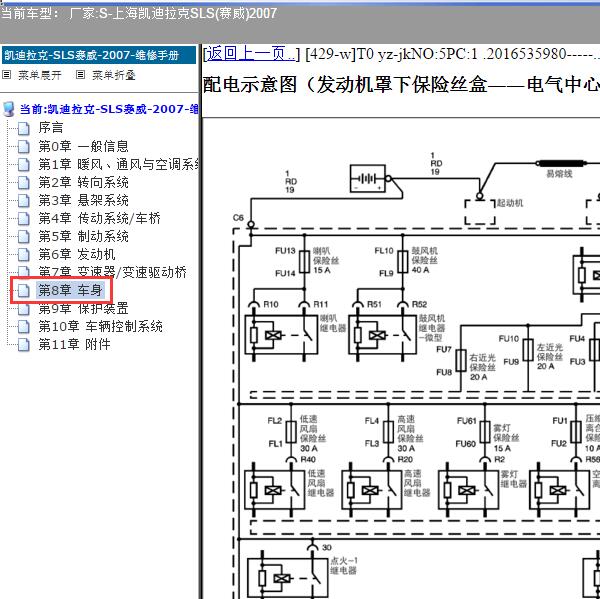Open 第1章 暖风、通风与空调系统
Screen dimensions: 600x599
pyautogui.click(x=118, y=165)
